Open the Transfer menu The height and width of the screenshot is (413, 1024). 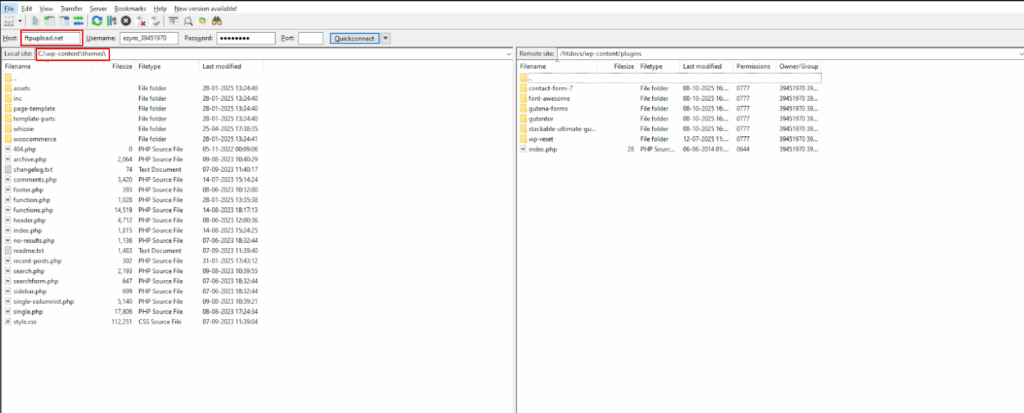(x=71, y=7)
